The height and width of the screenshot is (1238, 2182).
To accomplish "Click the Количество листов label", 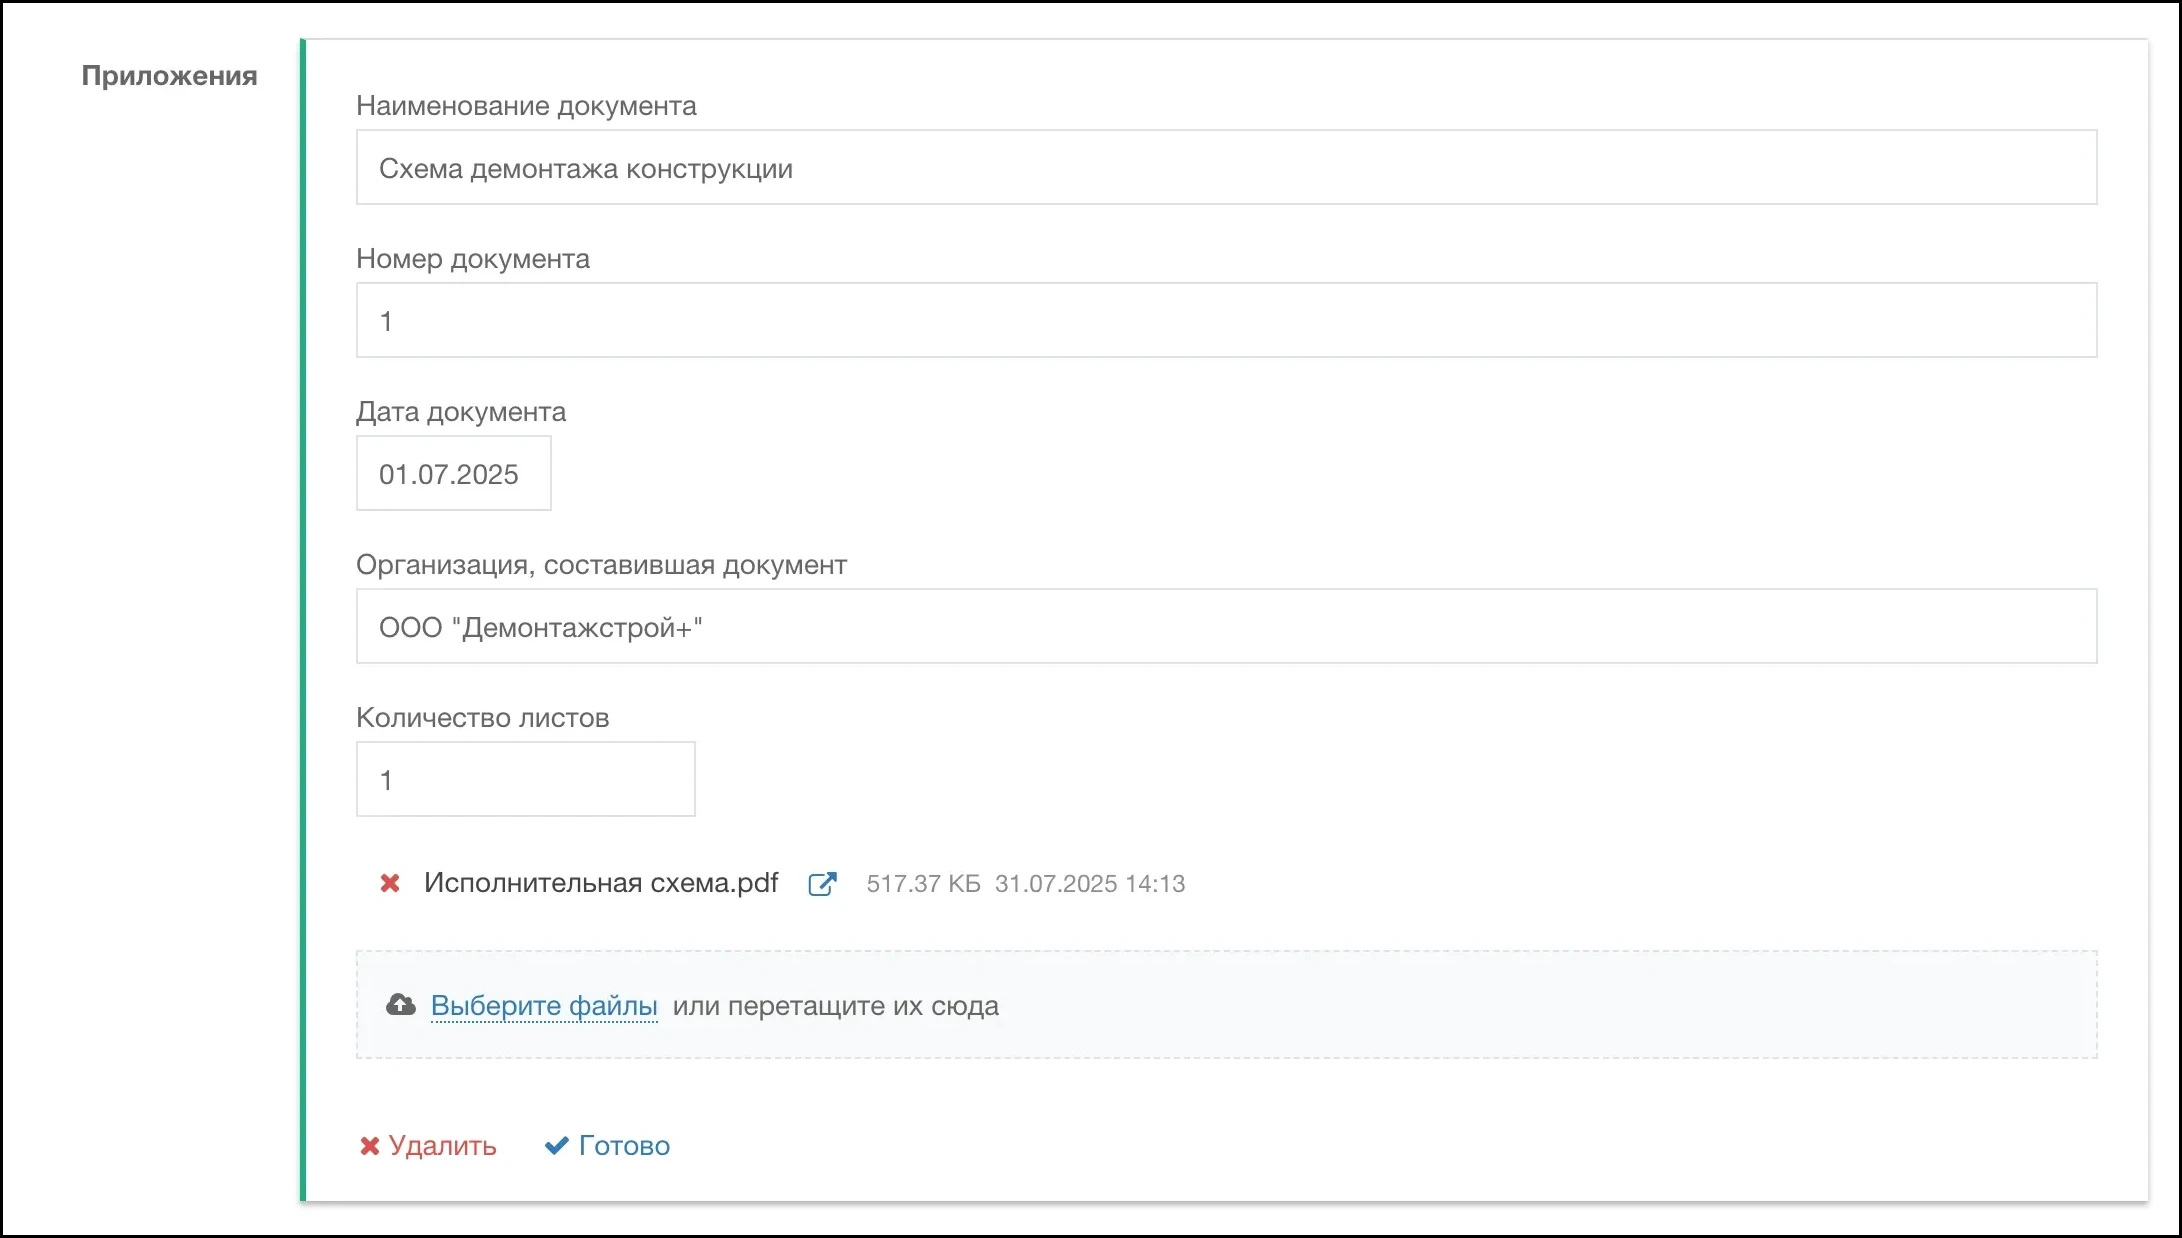I will (x=482, y=718).
